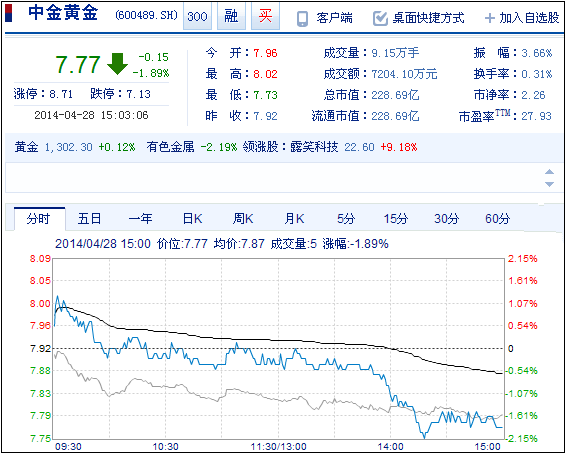Click the green down arrow indicator
The image size is (566, 454).
click(x=117, y=64)
